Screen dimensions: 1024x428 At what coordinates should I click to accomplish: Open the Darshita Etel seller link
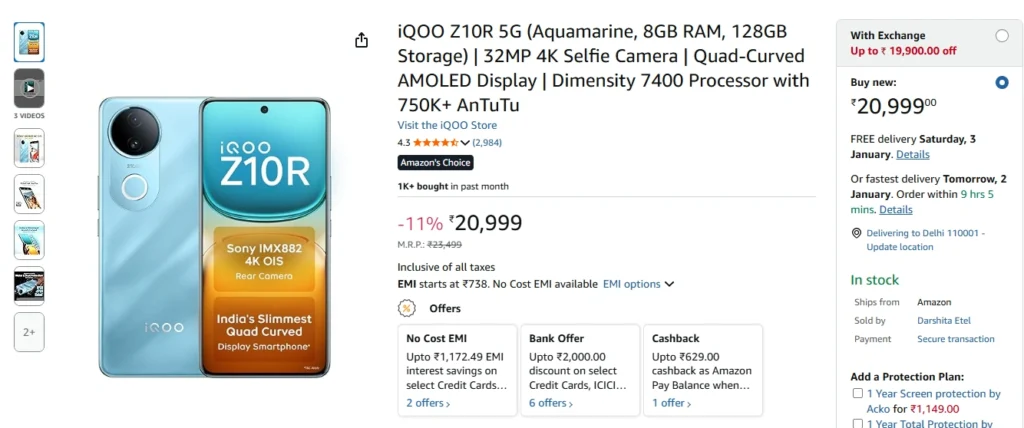click(944, 321)
